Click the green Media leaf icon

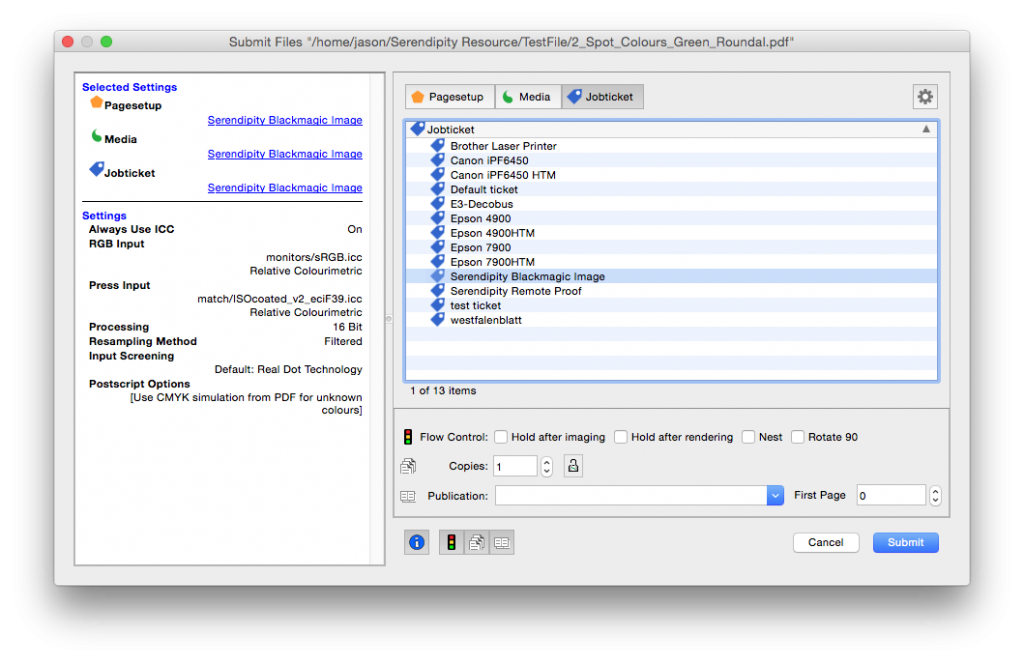506,96
